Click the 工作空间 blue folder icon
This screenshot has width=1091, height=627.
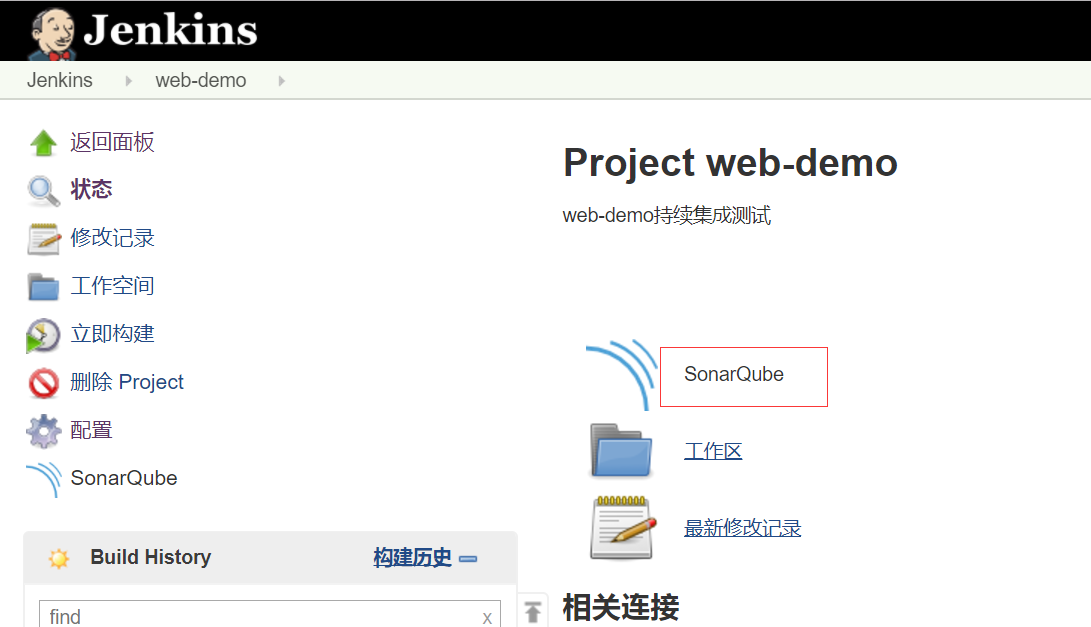[x=42, y=286]
